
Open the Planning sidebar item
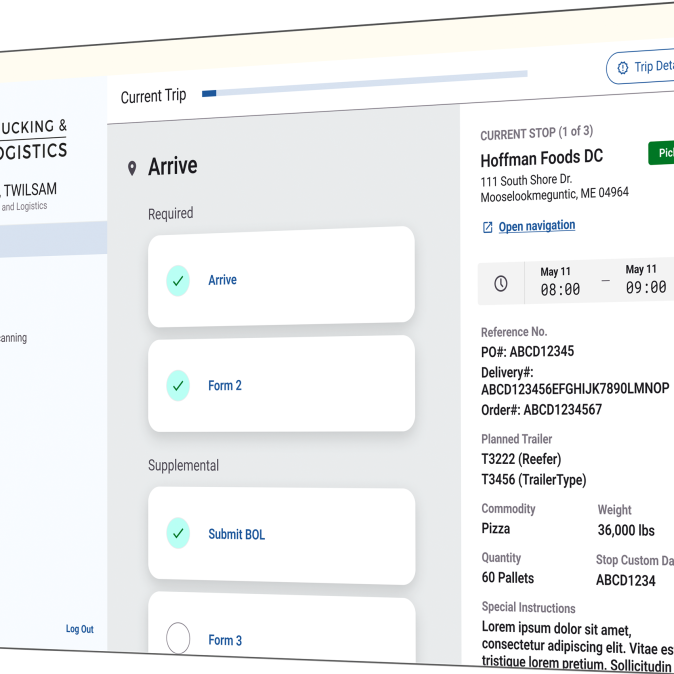click(14, 338)
